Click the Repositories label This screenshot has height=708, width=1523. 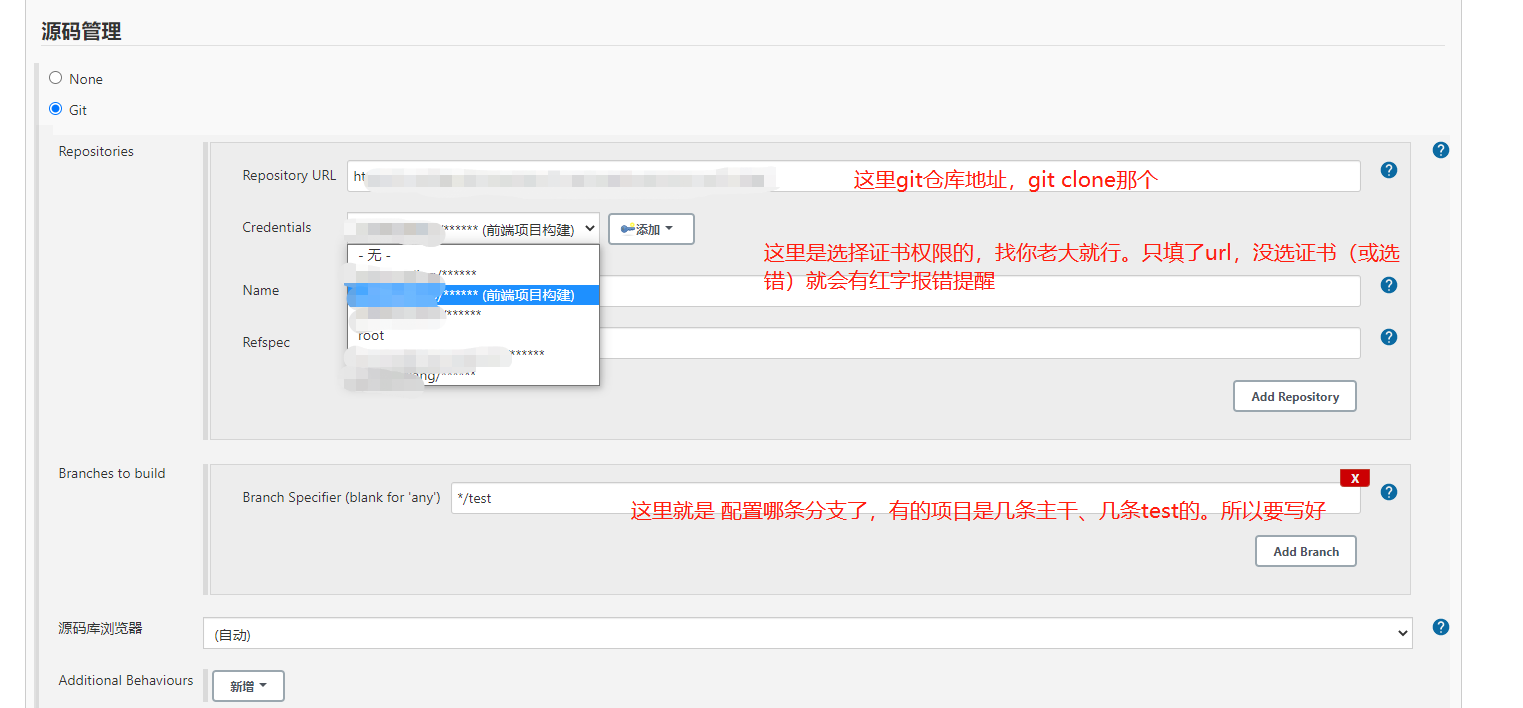(x=96, y=152)
